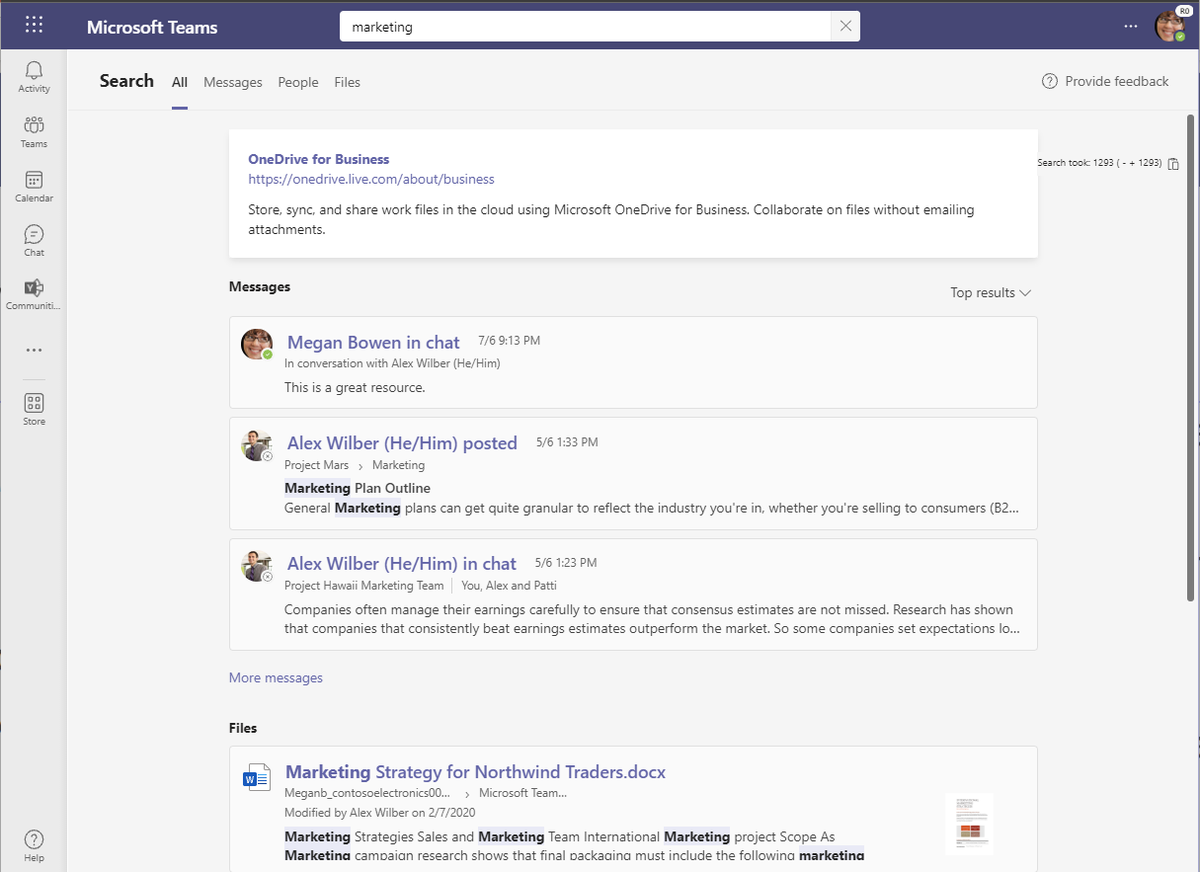1200x872 pixels.
Task: Click the Microsoft Teams title
Action: (152, 27)
